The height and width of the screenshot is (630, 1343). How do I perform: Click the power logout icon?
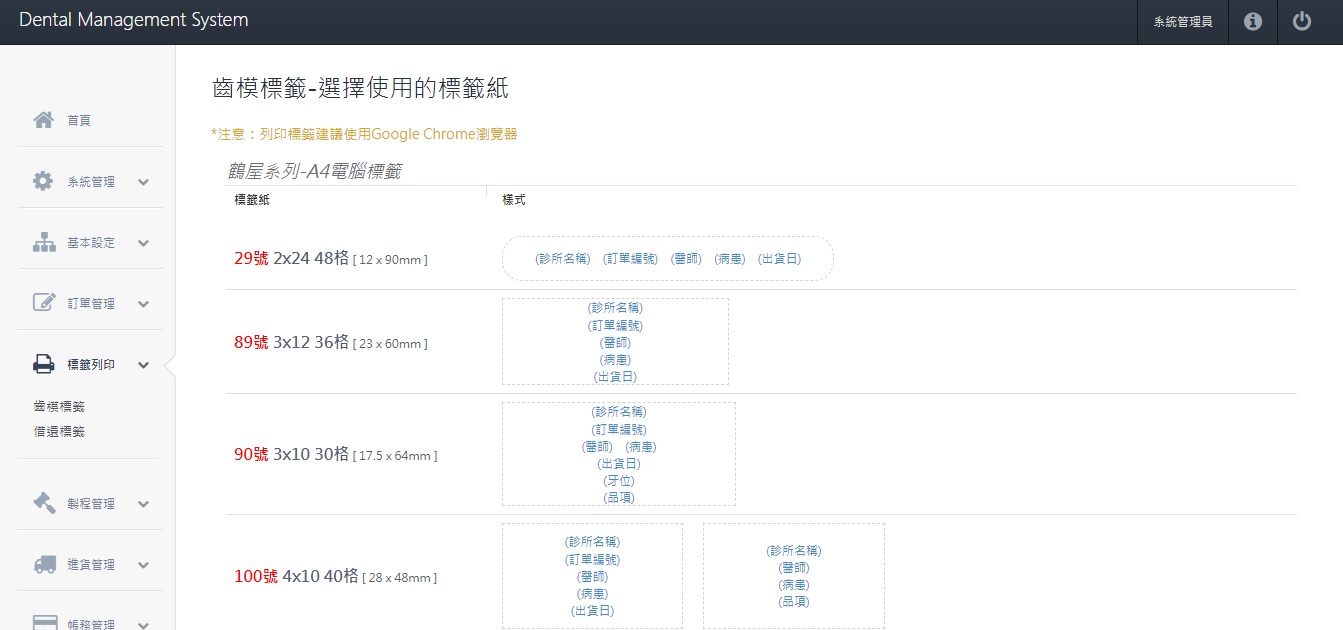[1302, 21]
